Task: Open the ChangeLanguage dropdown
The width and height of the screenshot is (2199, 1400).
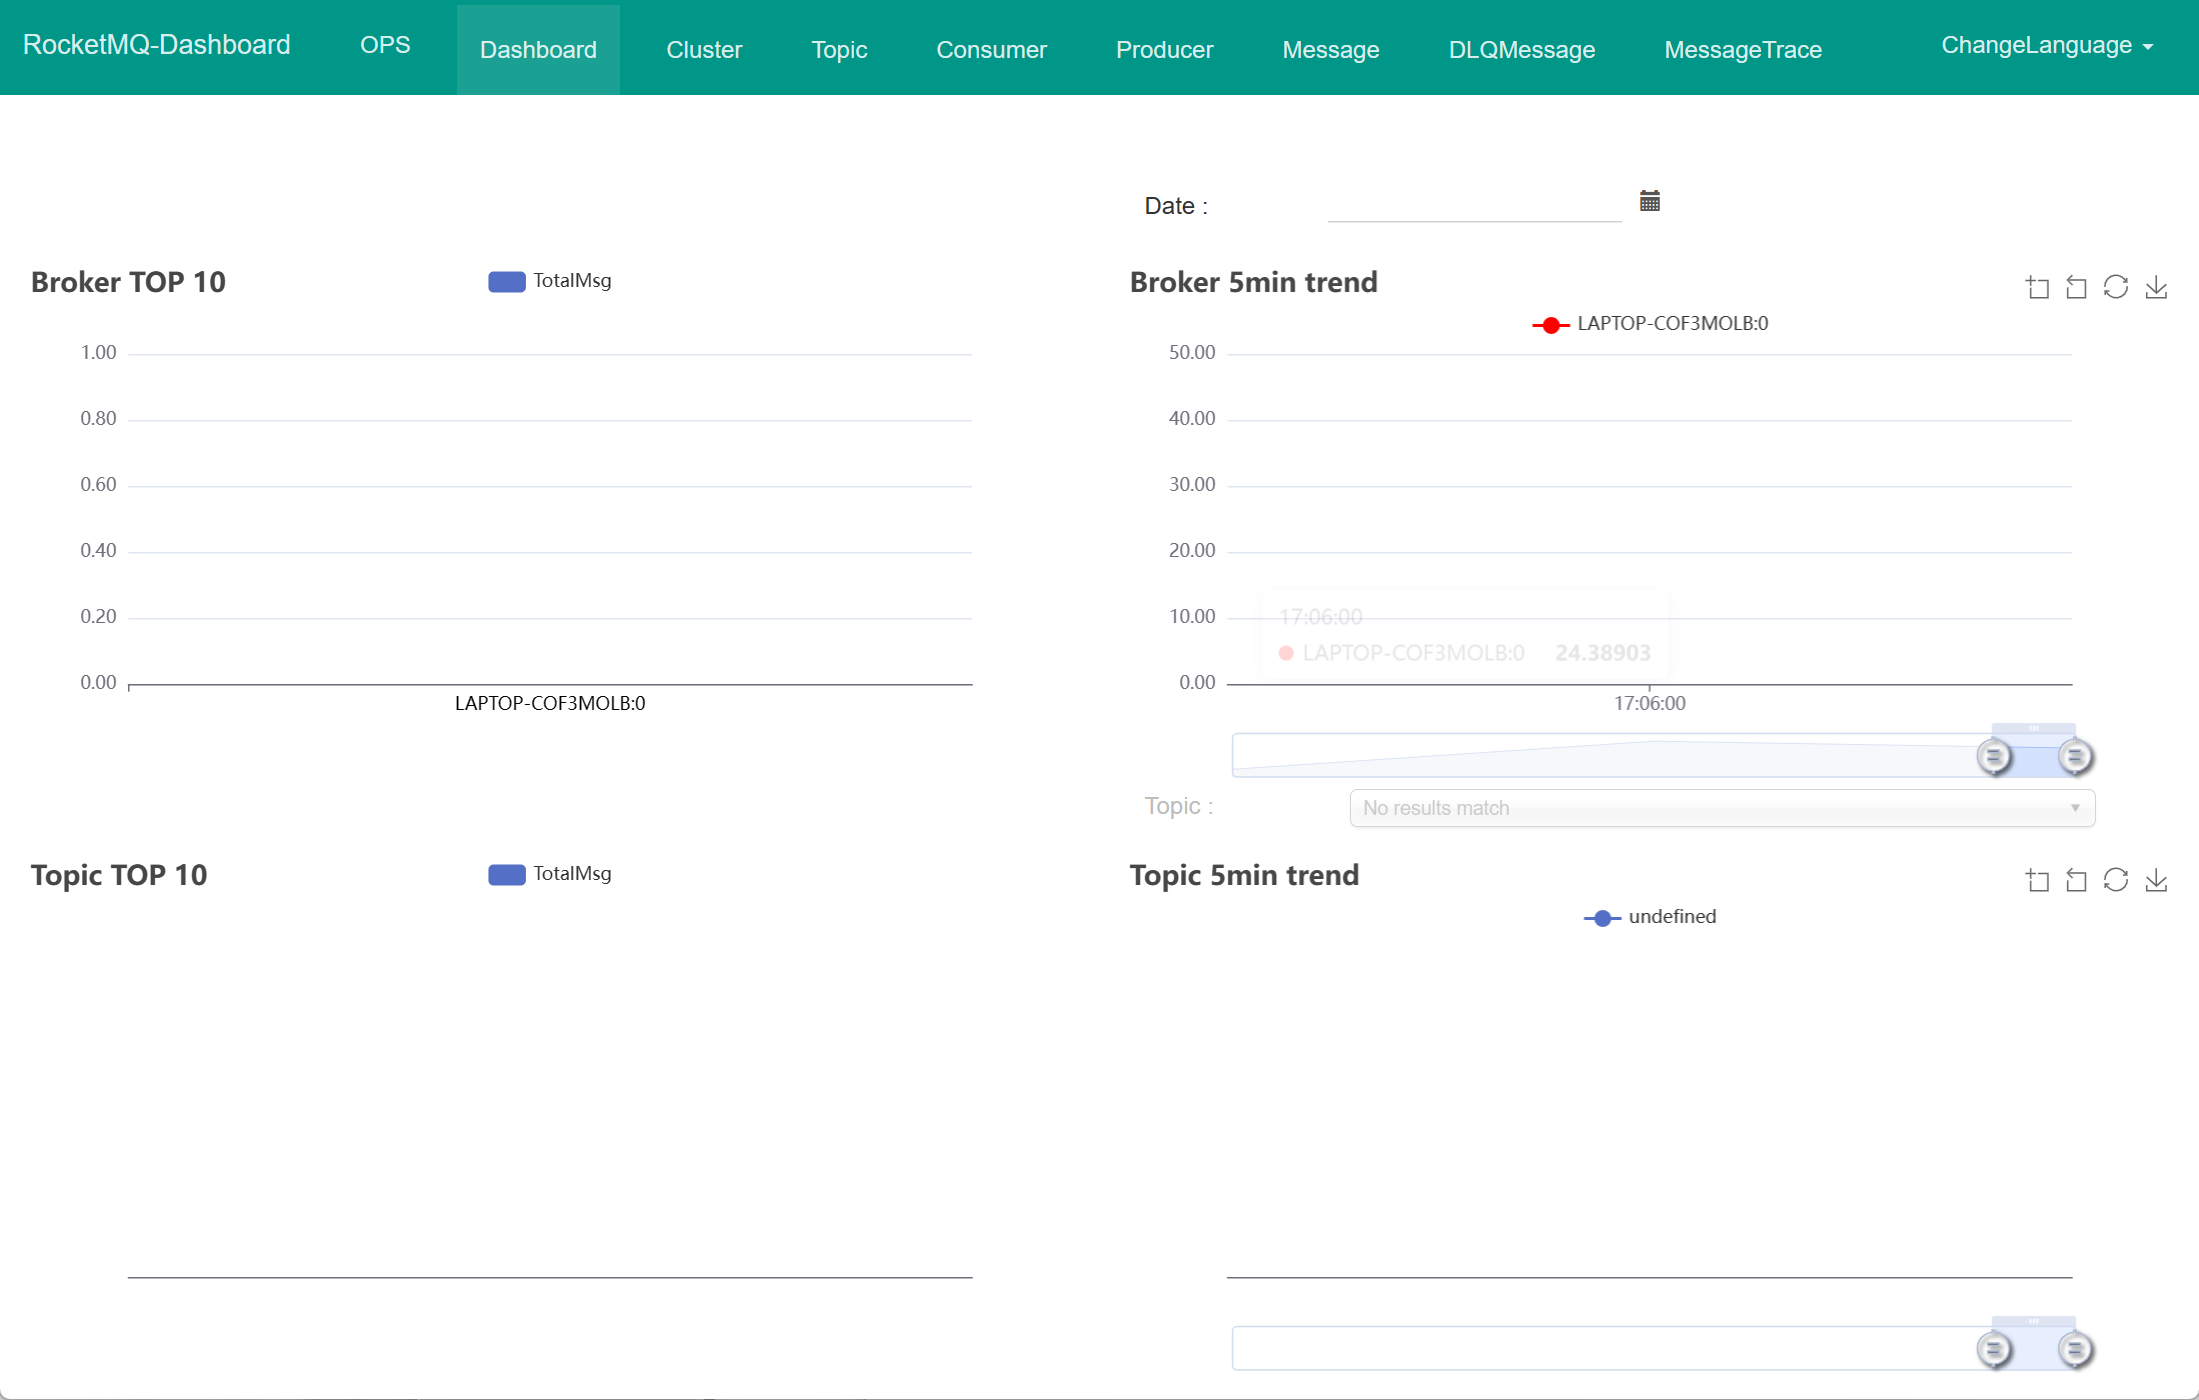Action: point(2046,46)
